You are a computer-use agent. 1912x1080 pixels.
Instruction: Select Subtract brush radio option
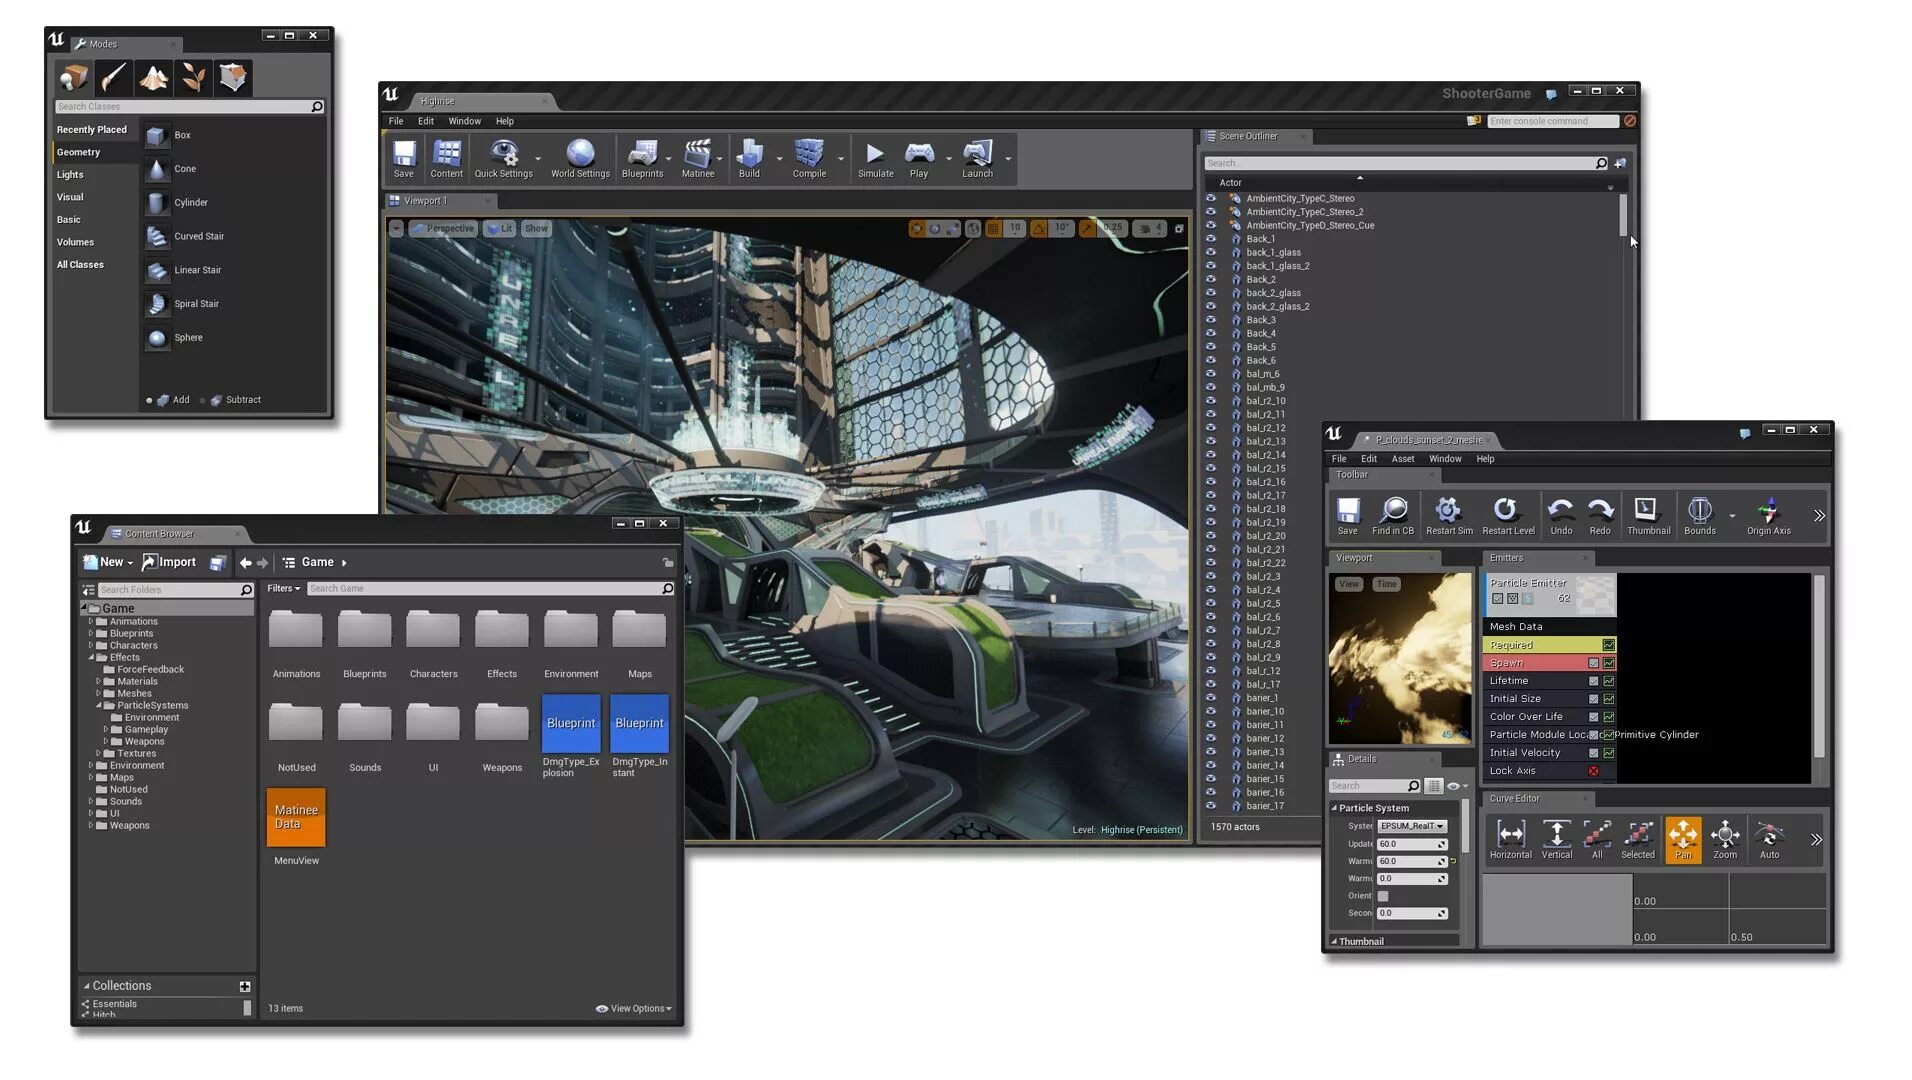(x=203, y=400)
